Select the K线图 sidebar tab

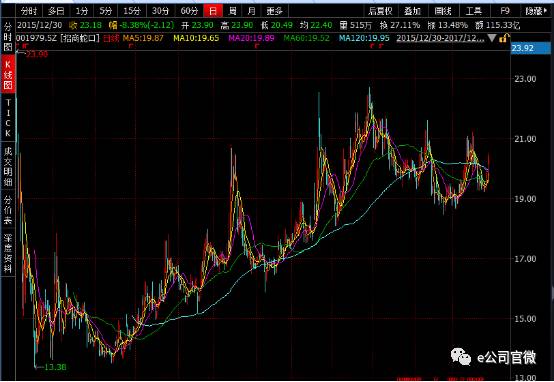pos(8,75)
